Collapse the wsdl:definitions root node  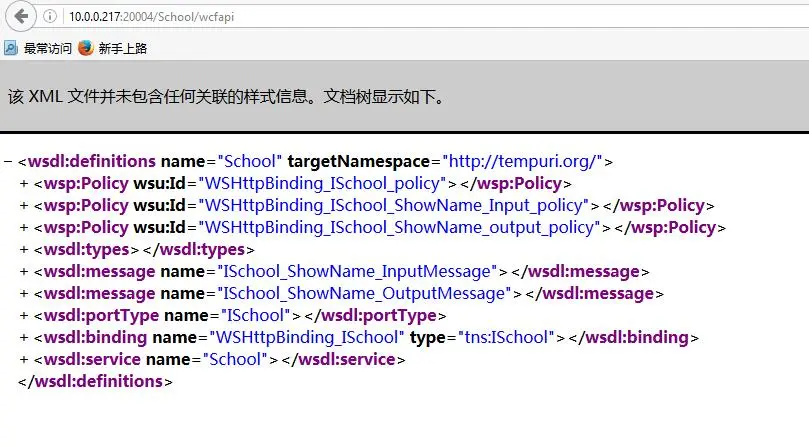[8, 162]
